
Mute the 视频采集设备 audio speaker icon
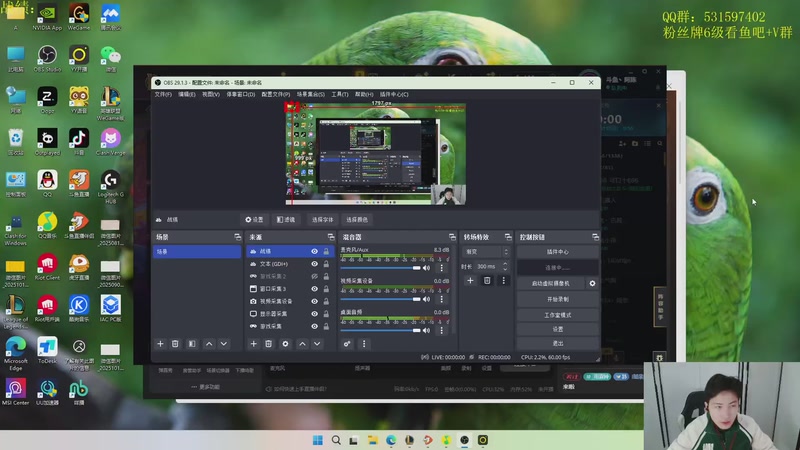coord(427,299)
